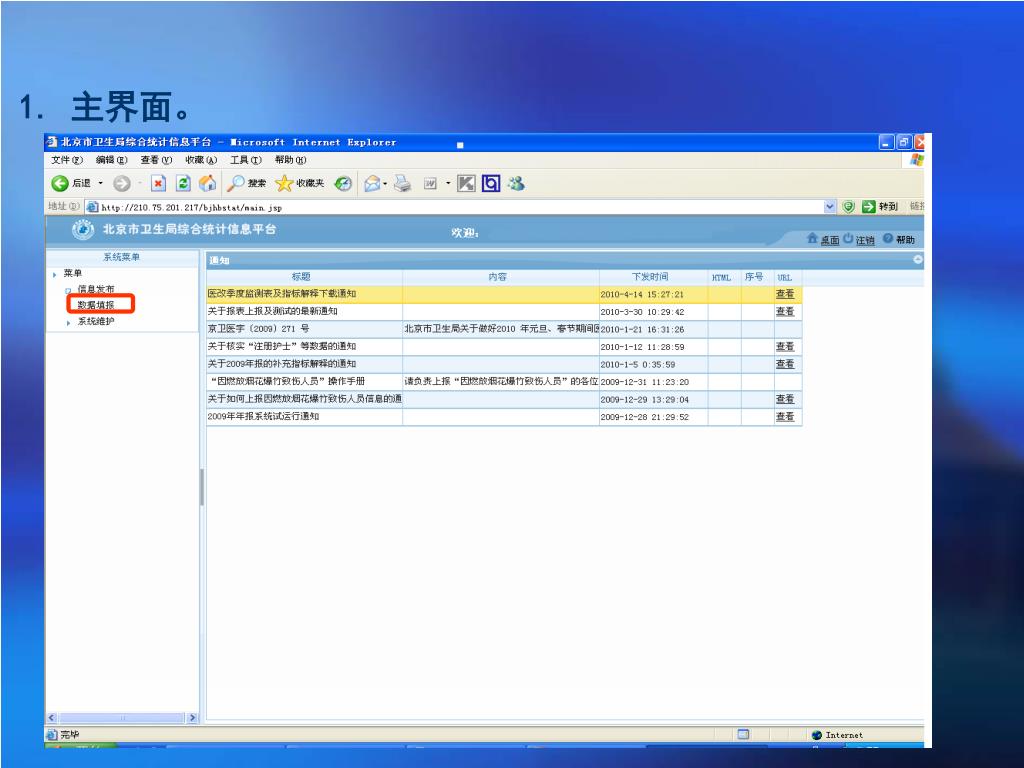Screen dimensions: 1024x768
Task: Click the platform logo emblem
Action: point(82,230)
